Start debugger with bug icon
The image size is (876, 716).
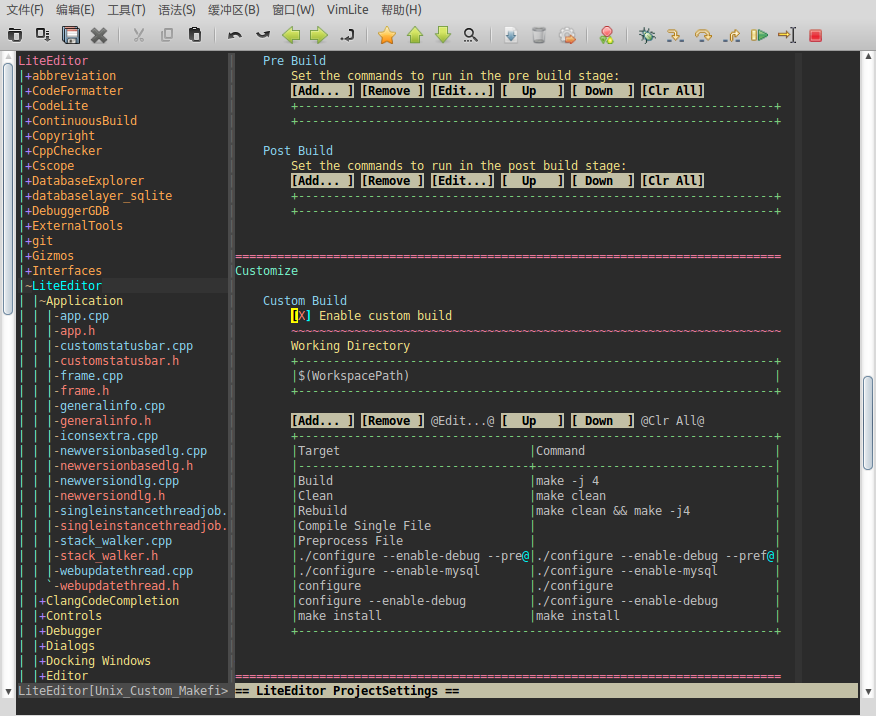click(647, 35)
